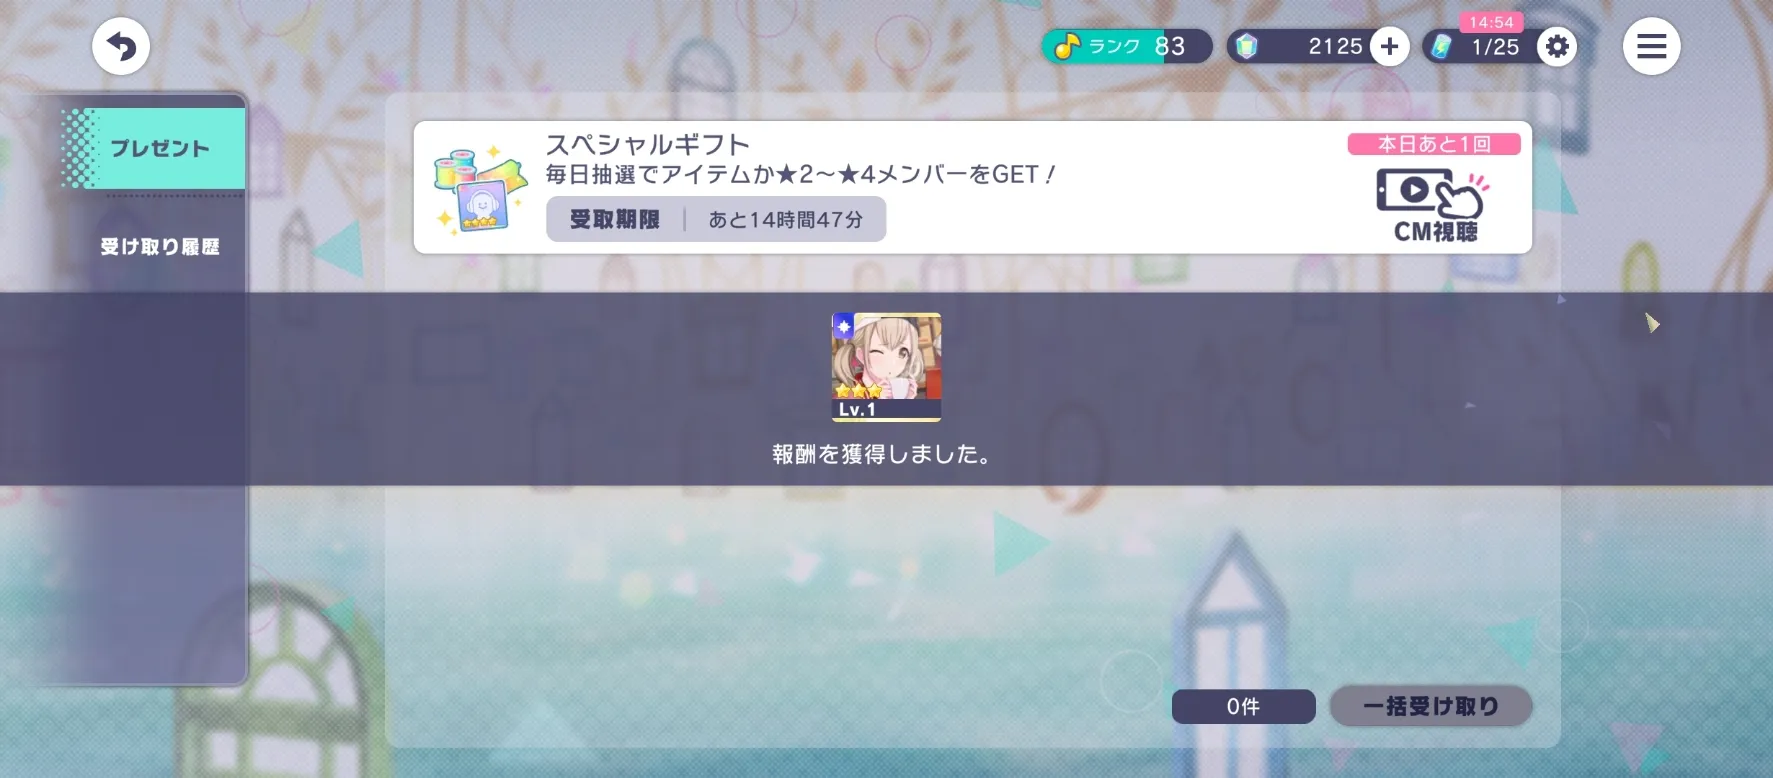Open settings gear next to live bonus

[x=1557, y=46]
